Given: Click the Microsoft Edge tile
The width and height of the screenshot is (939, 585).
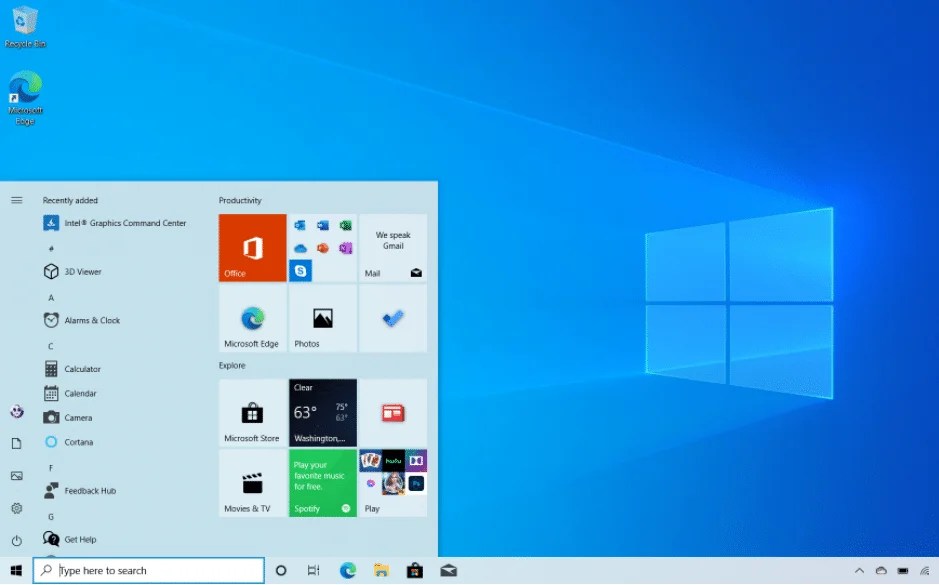Looking at the screenshot, I should (x=252, y=318).
